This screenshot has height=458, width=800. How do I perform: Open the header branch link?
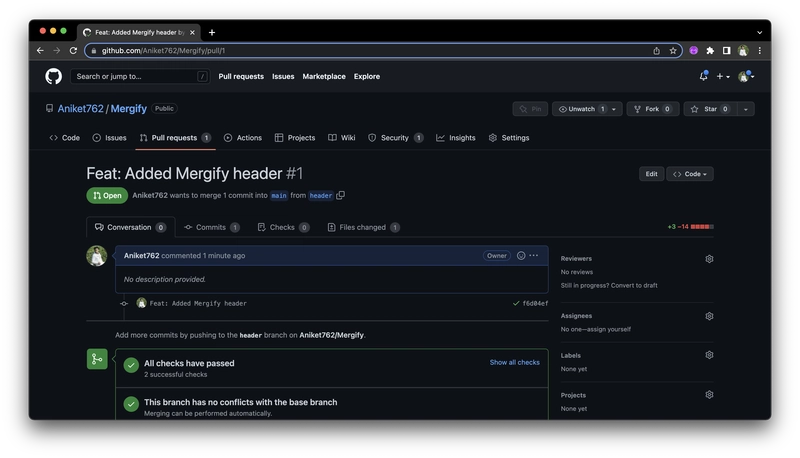coord(321,196)
